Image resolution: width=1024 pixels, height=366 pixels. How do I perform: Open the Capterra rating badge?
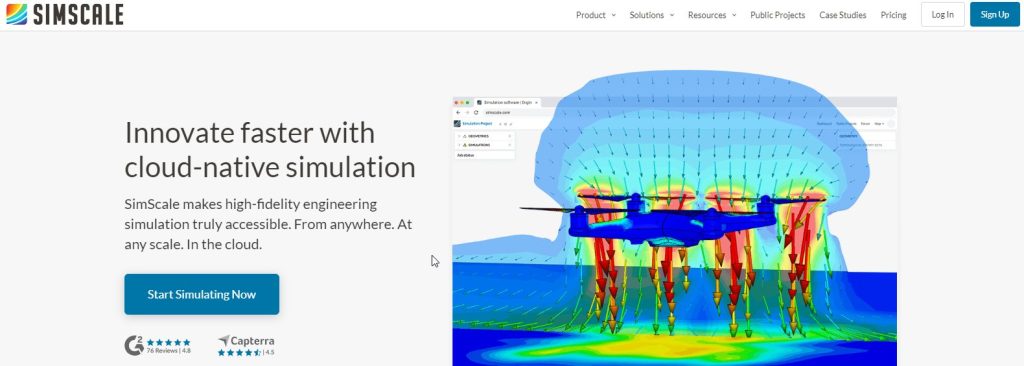(x=246, y=346)
